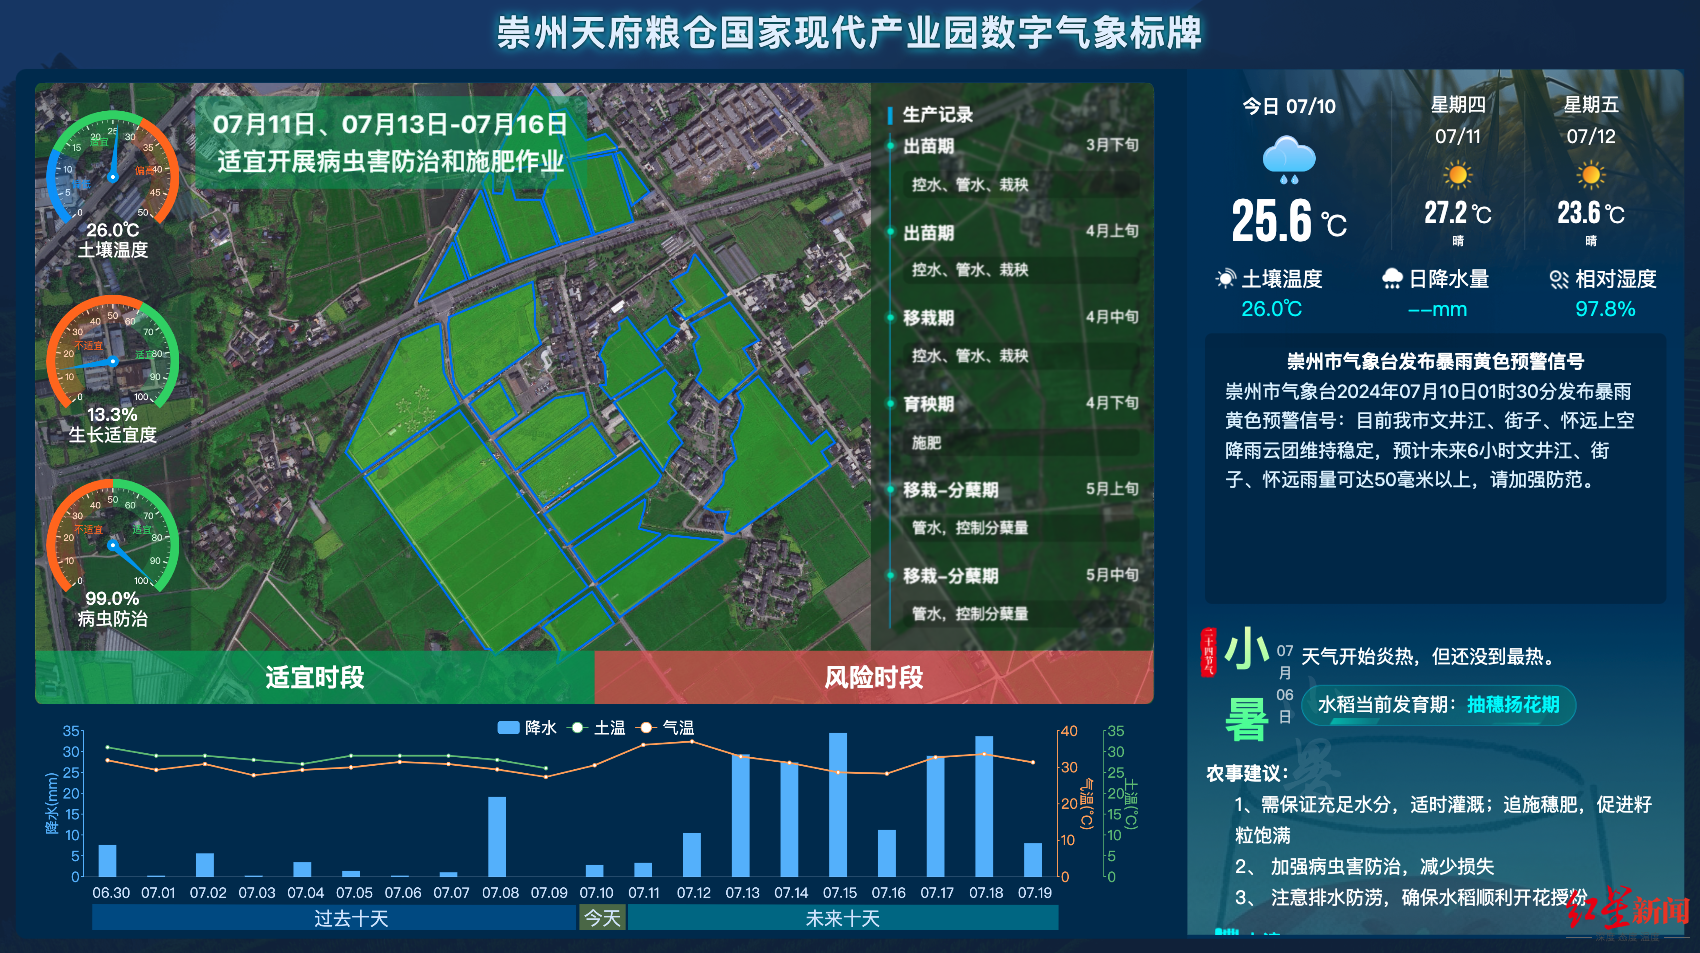This screenshot has width=1700, height=953.
Task: Click the 抽穗扬花期 growth stage link
Action: pos(1513,705)
